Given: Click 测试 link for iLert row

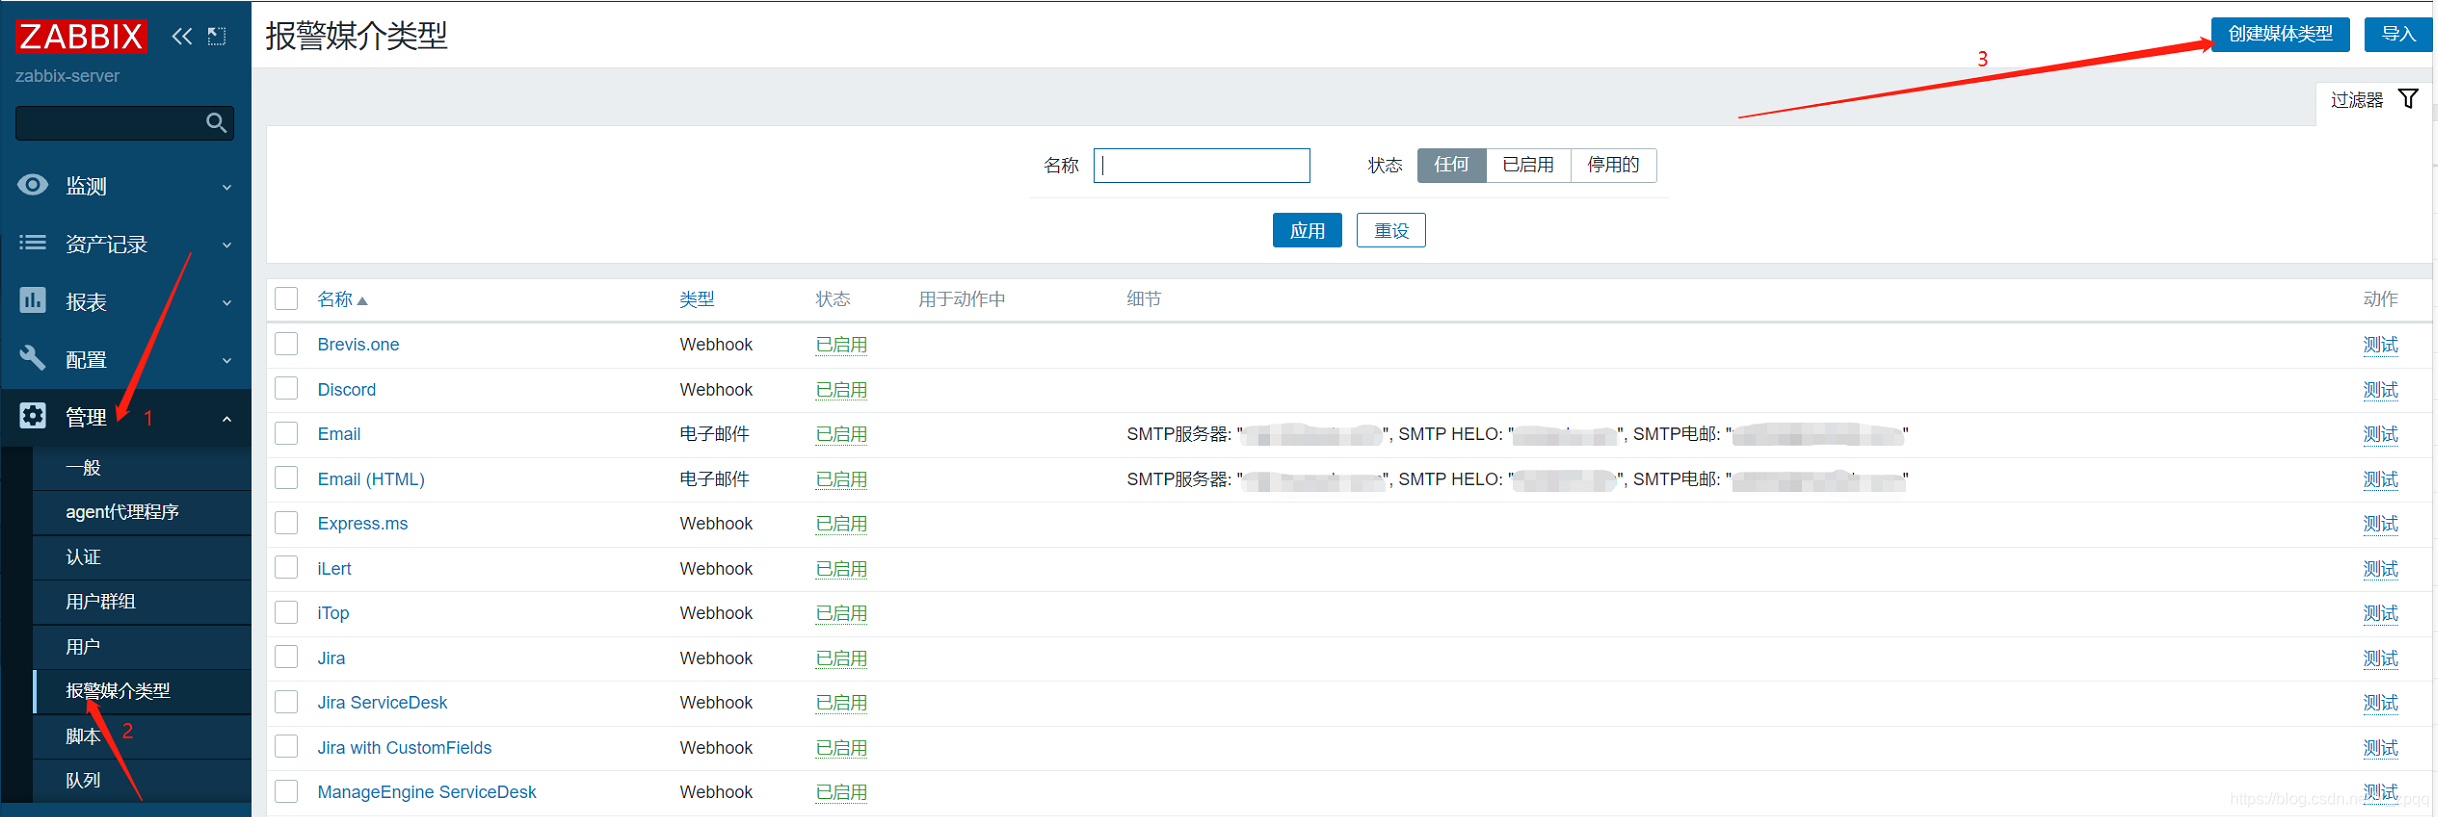Looking at the screenshot, I should 2380,569.
